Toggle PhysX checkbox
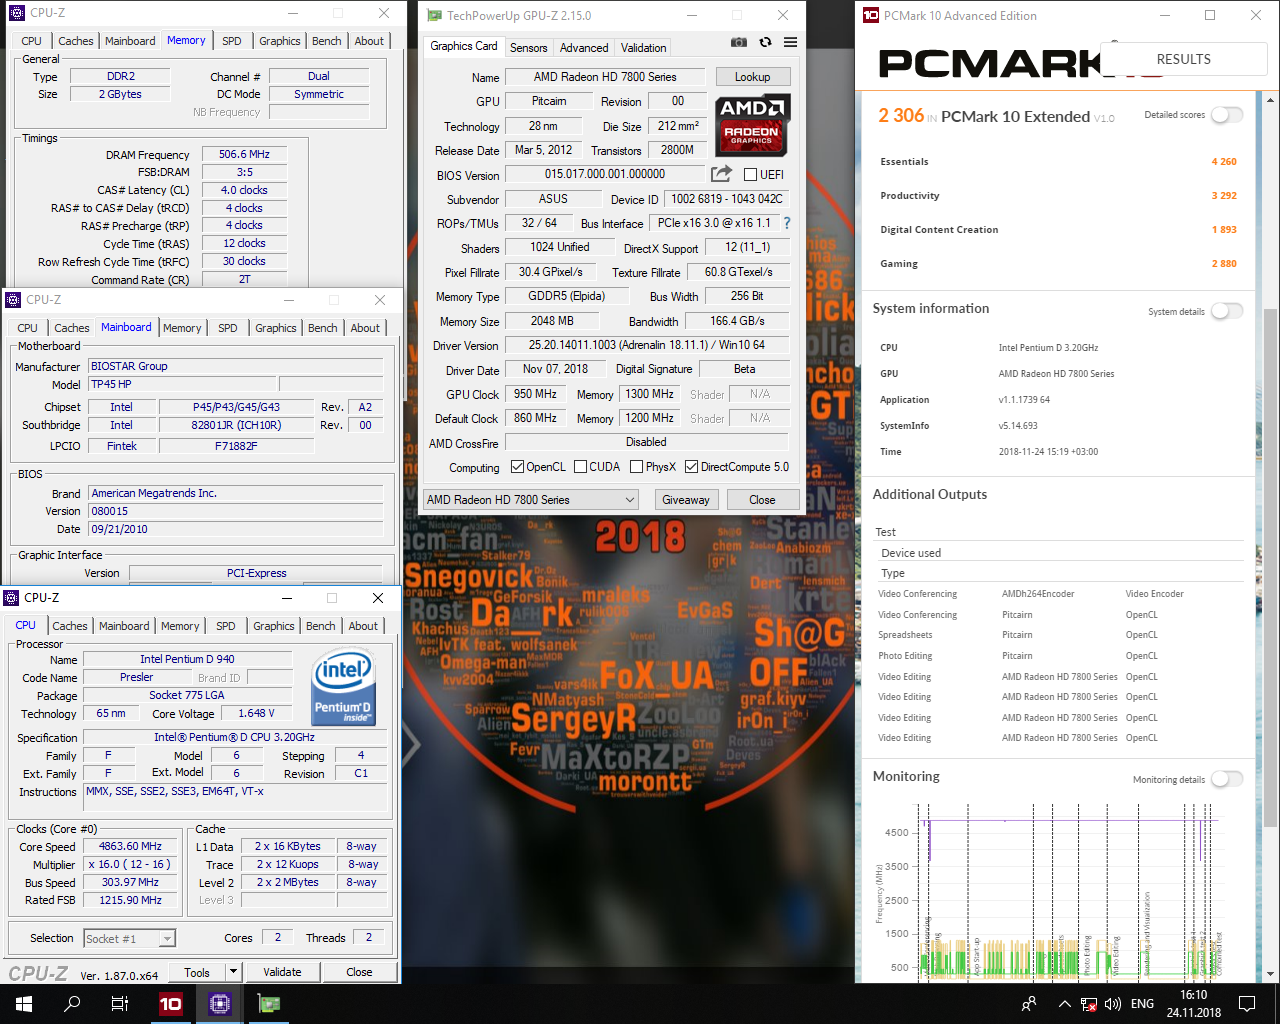Viewport: 1280px width, 1024px height. [636, 467]
